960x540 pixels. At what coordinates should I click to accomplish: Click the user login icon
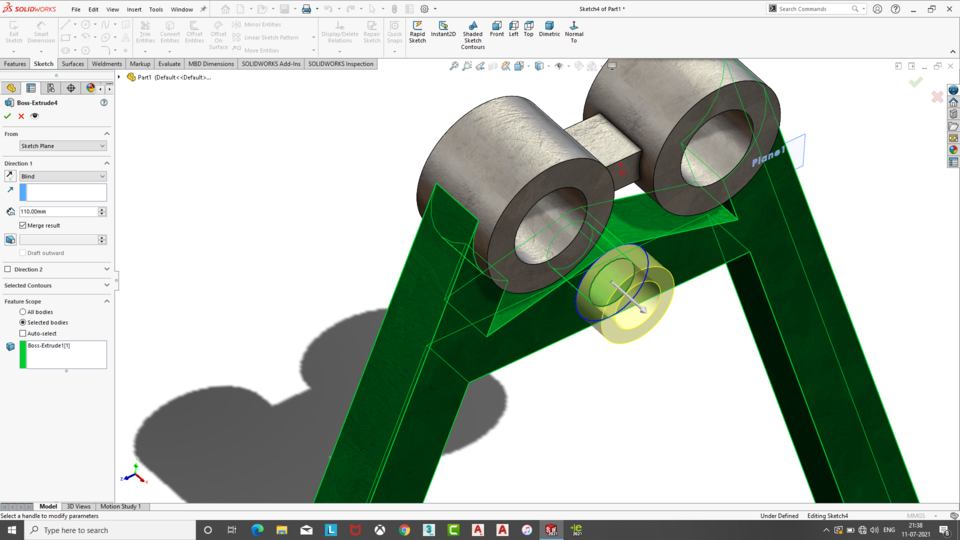(x=877, y=9)
